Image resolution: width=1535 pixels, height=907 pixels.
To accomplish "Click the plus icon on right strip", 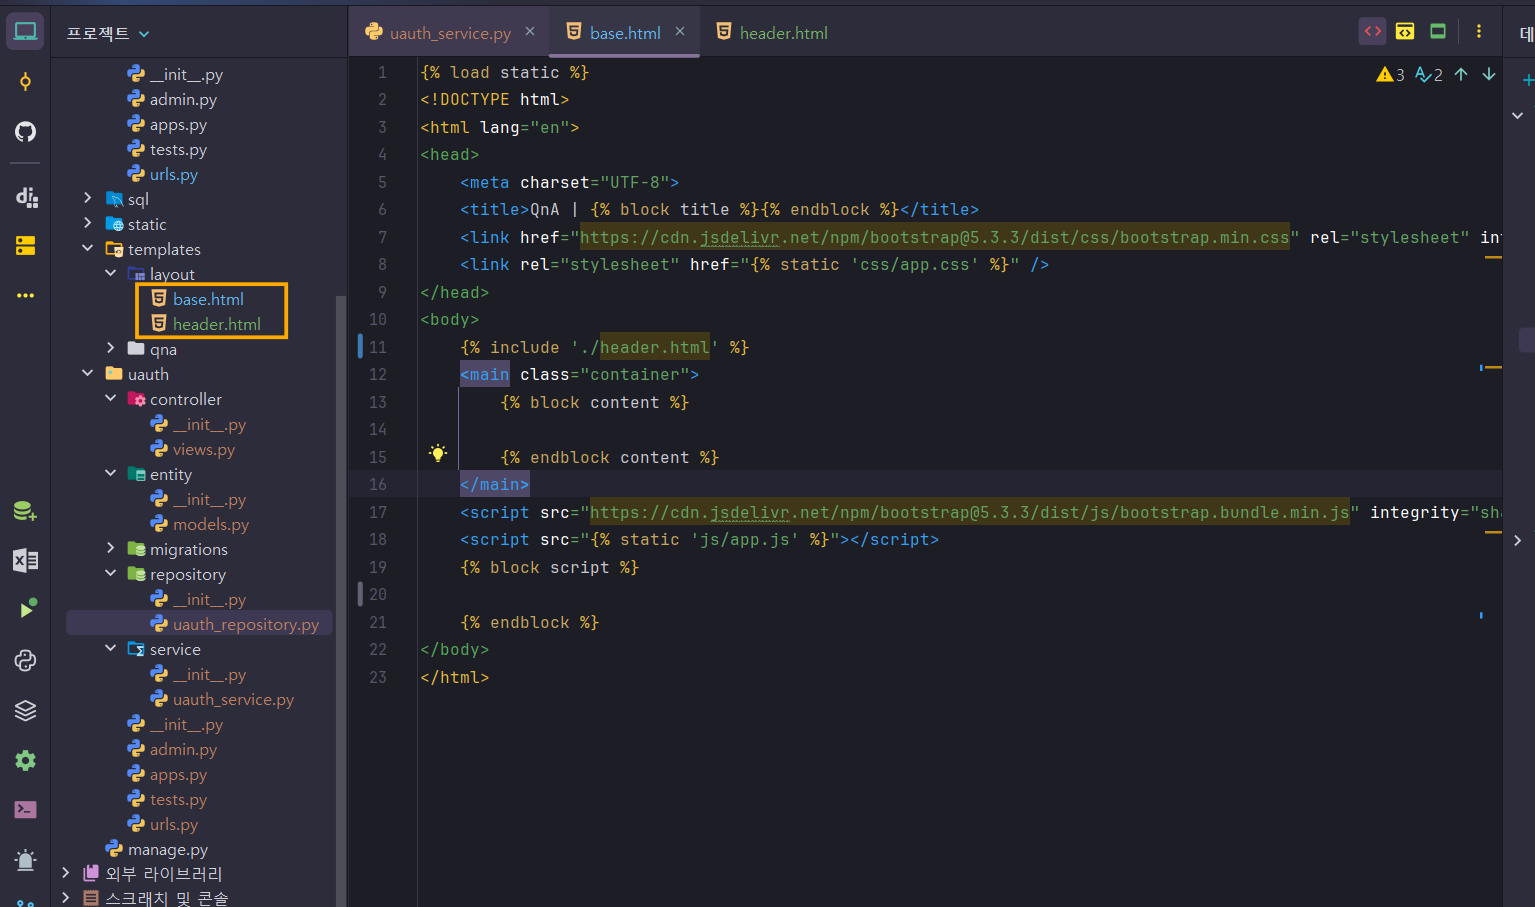I will (1527, 79).
